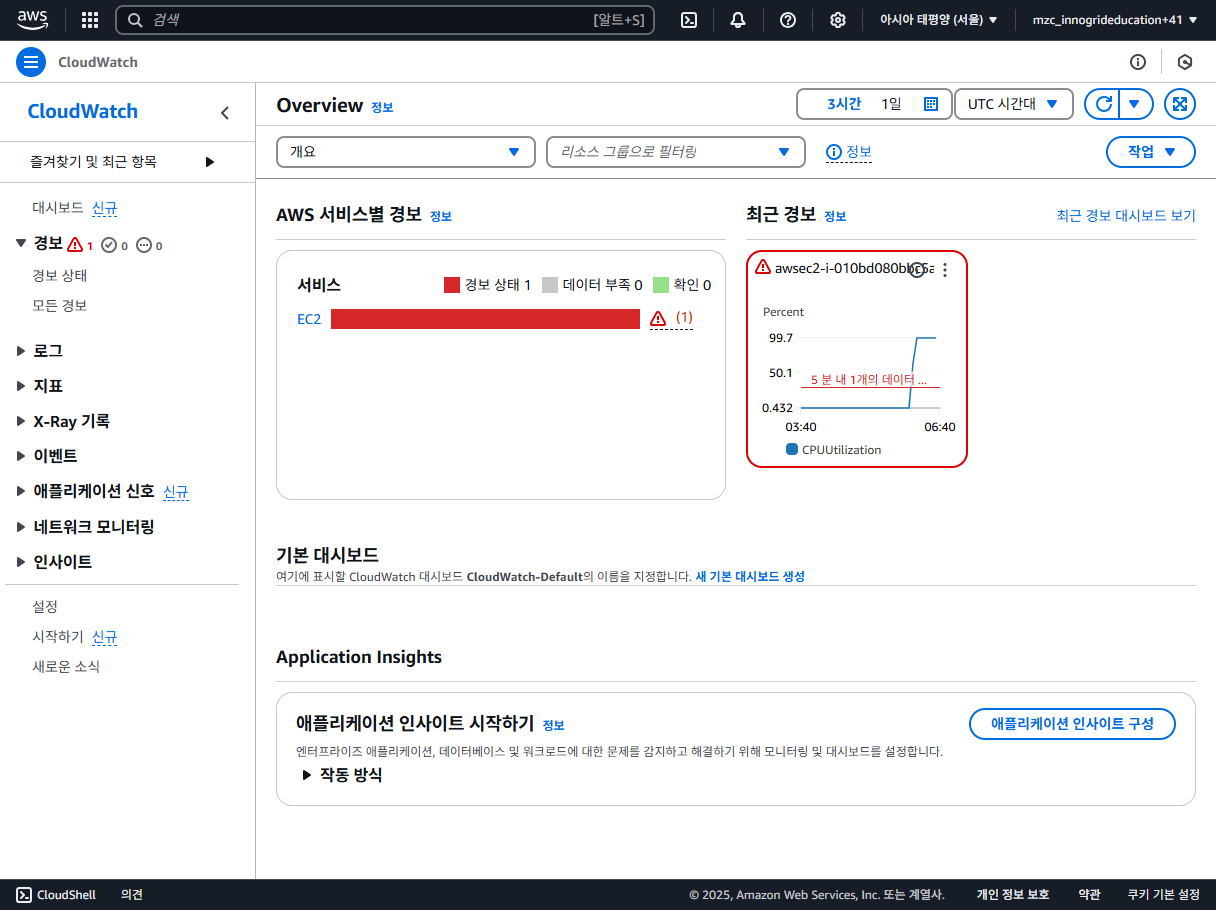Click 정보 link next to Overview title
The height and width of the screenshot is (910, 1216).
(x=382, y=107)
